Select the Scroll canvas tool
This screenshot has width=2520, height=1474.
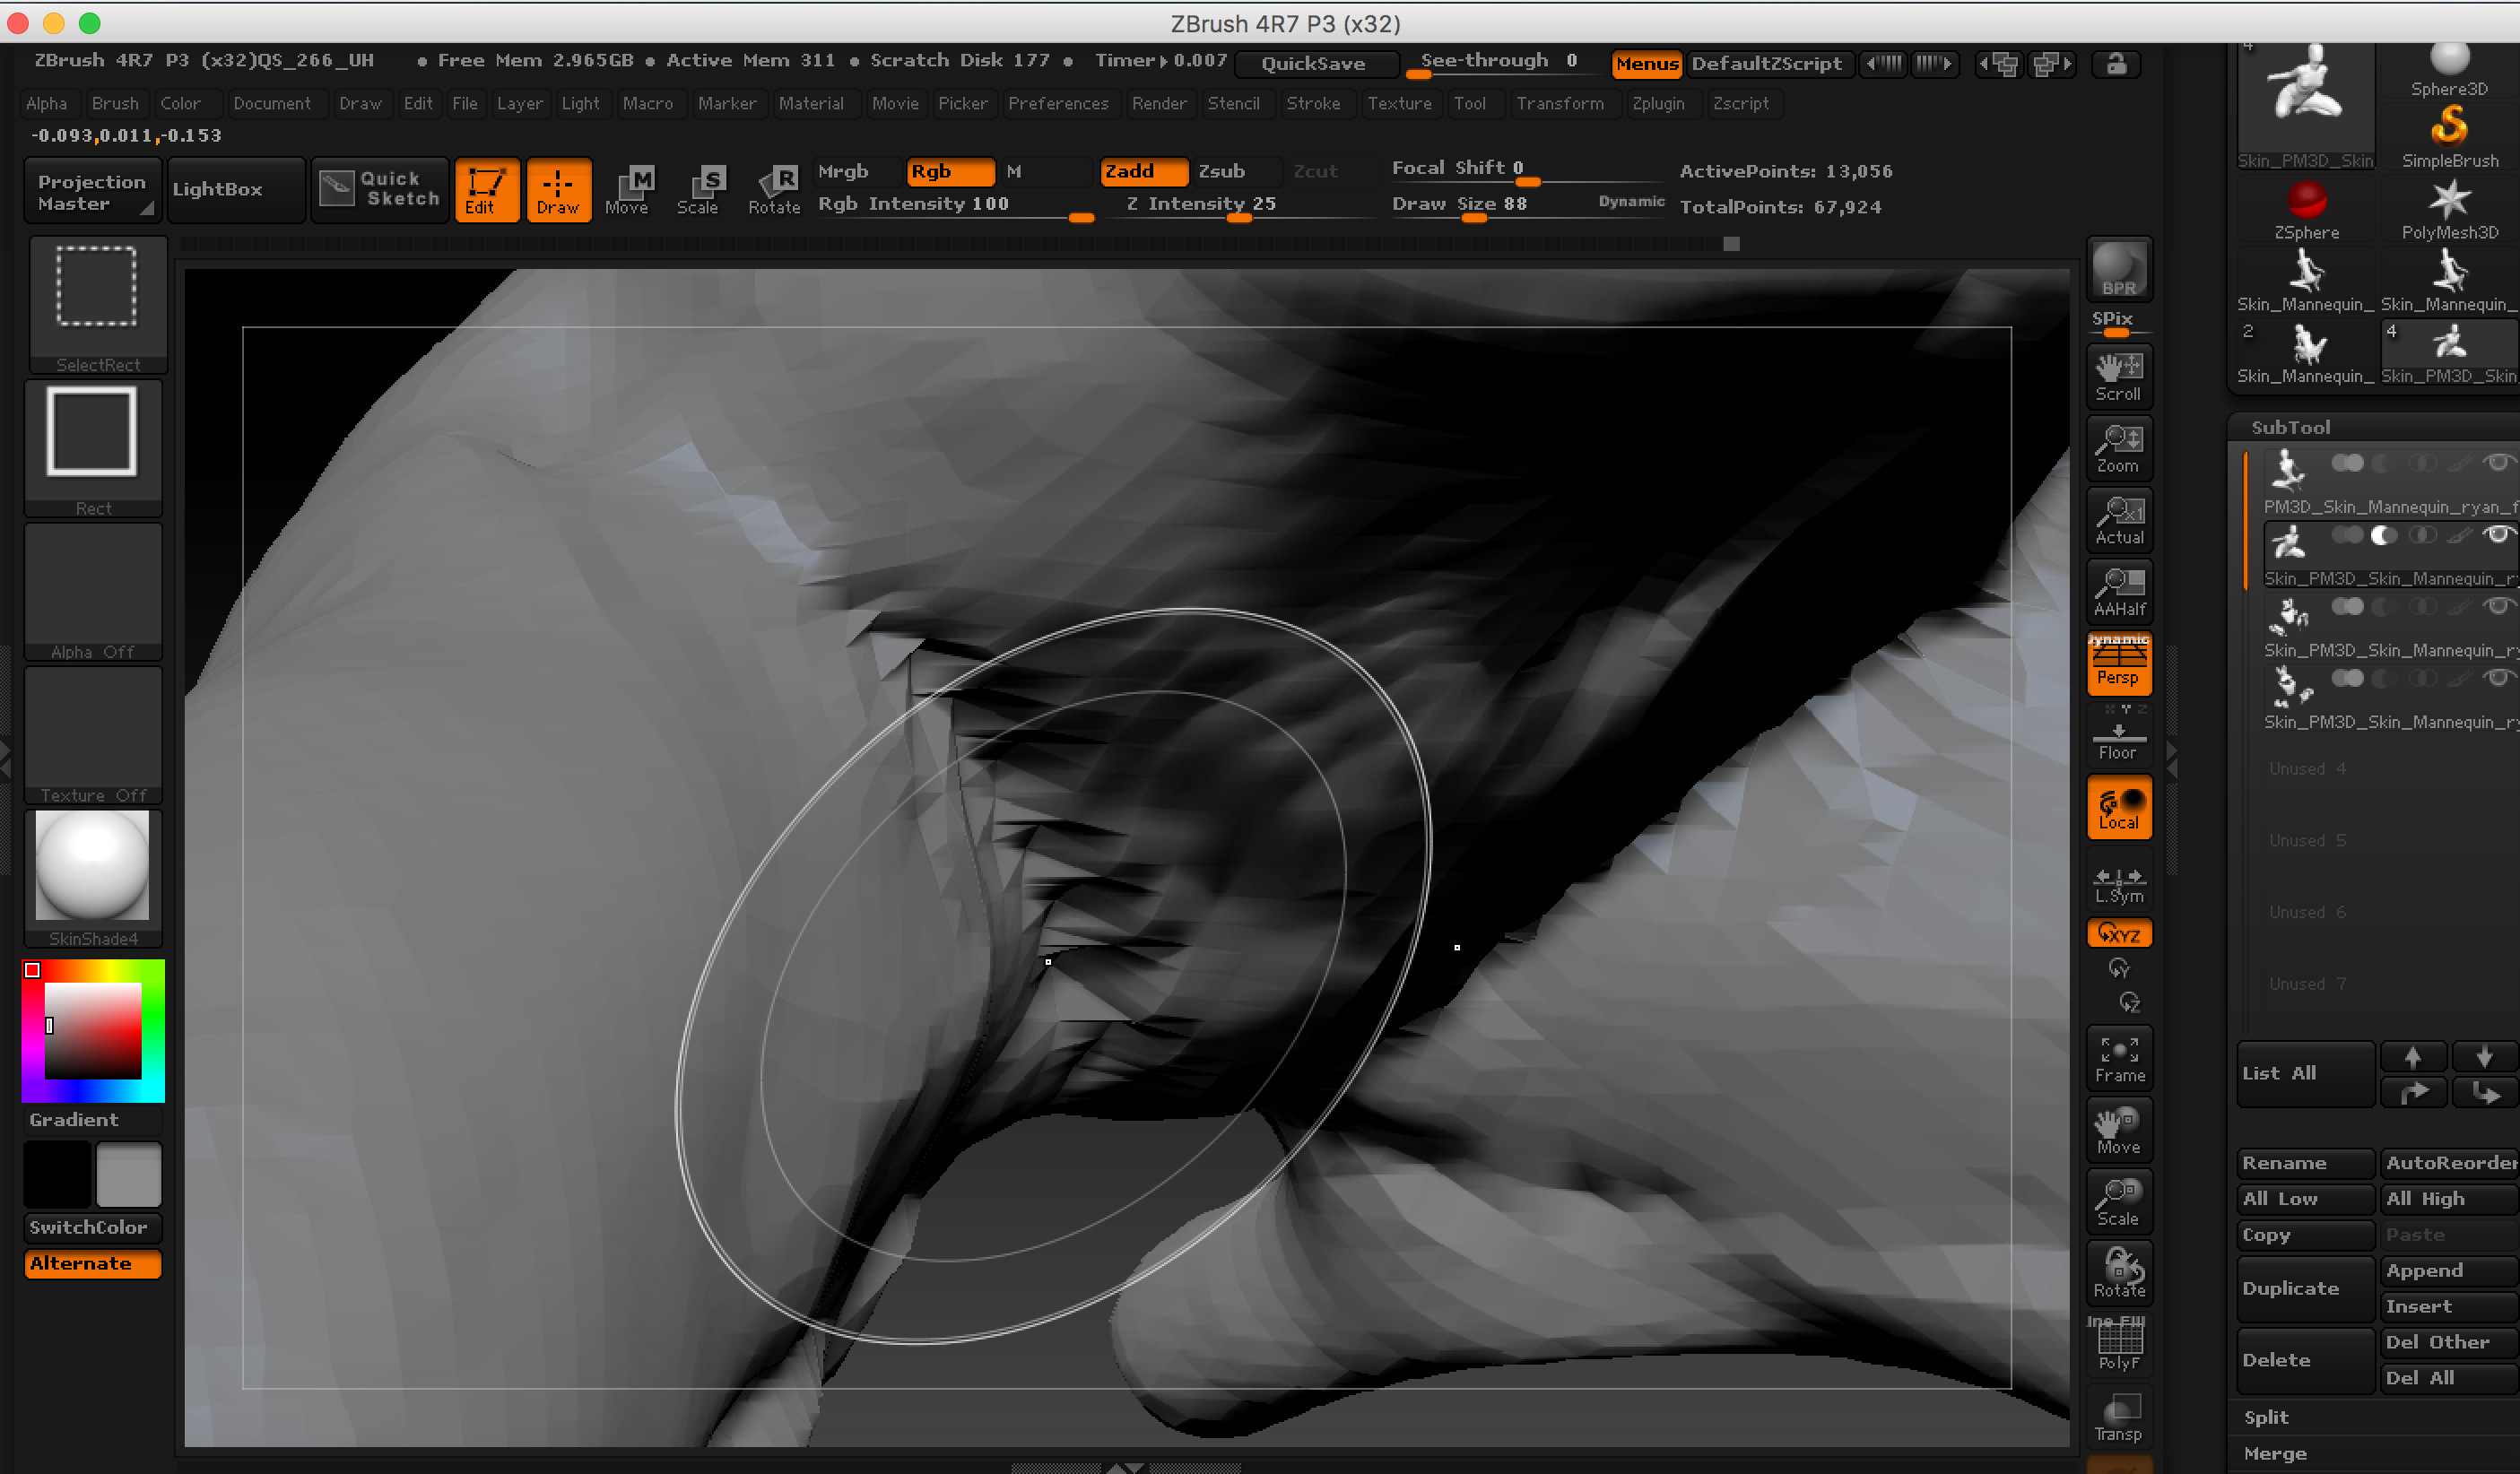(2118, 376)
